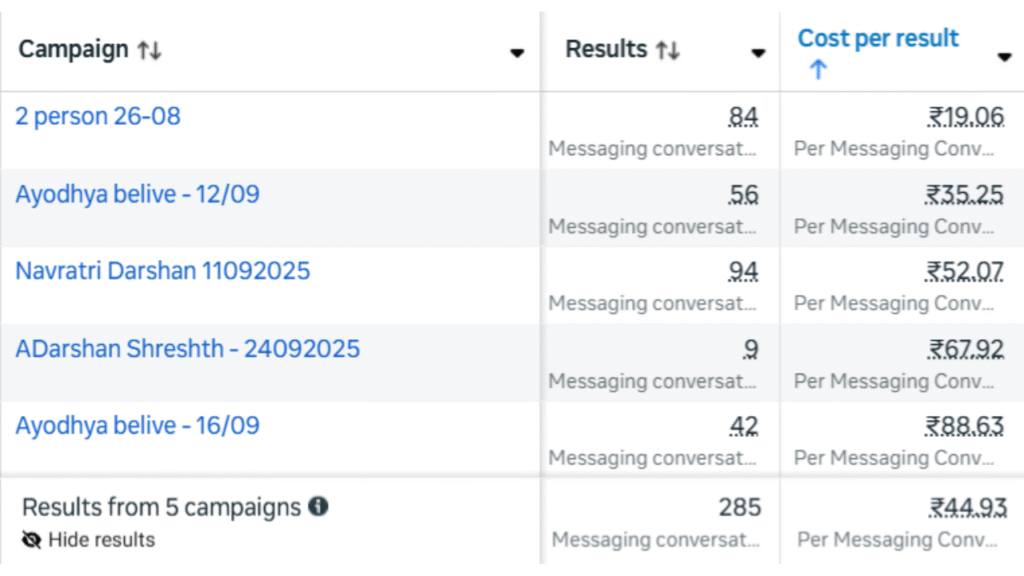Sort by Results using the sort arrows

668,50
